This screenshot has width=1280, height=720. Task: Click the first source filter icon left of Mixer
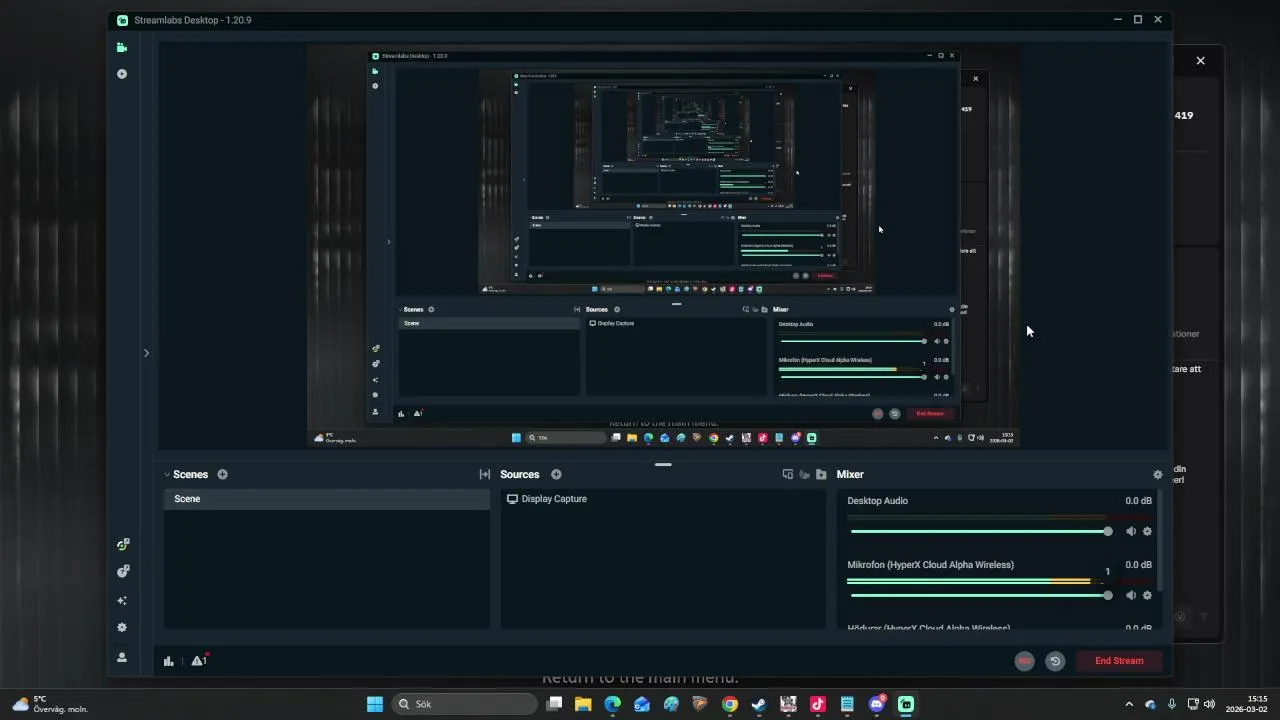point(788,475)
